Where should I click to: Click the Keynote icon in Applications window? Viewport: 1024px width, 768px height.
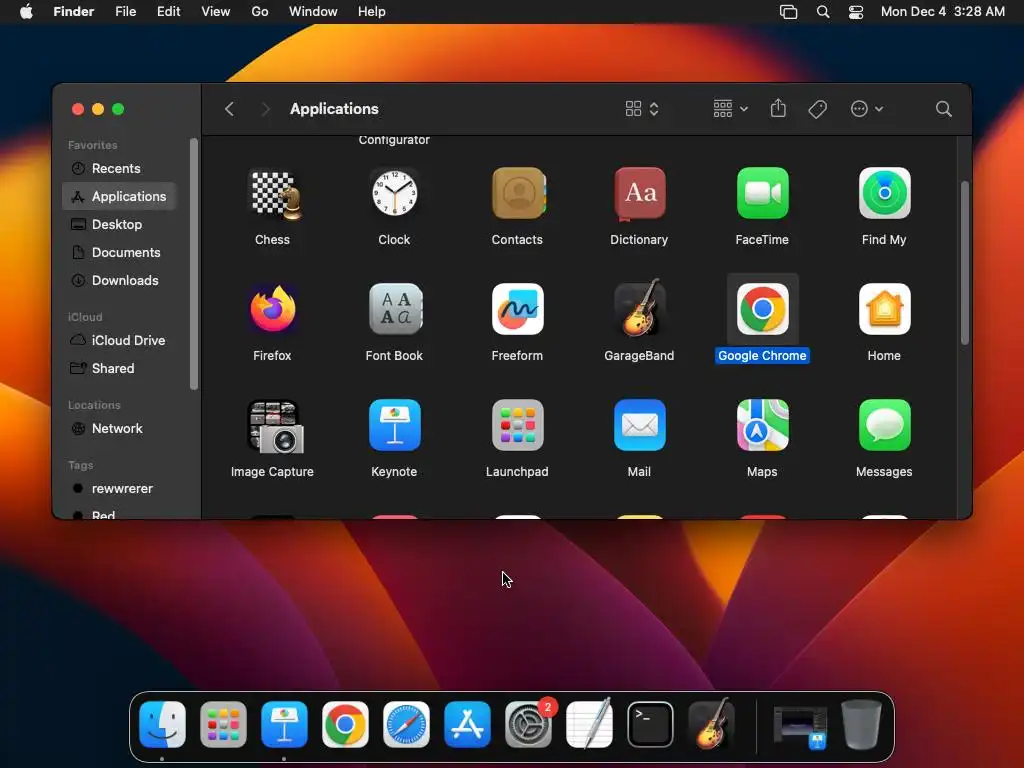(394, 425)
